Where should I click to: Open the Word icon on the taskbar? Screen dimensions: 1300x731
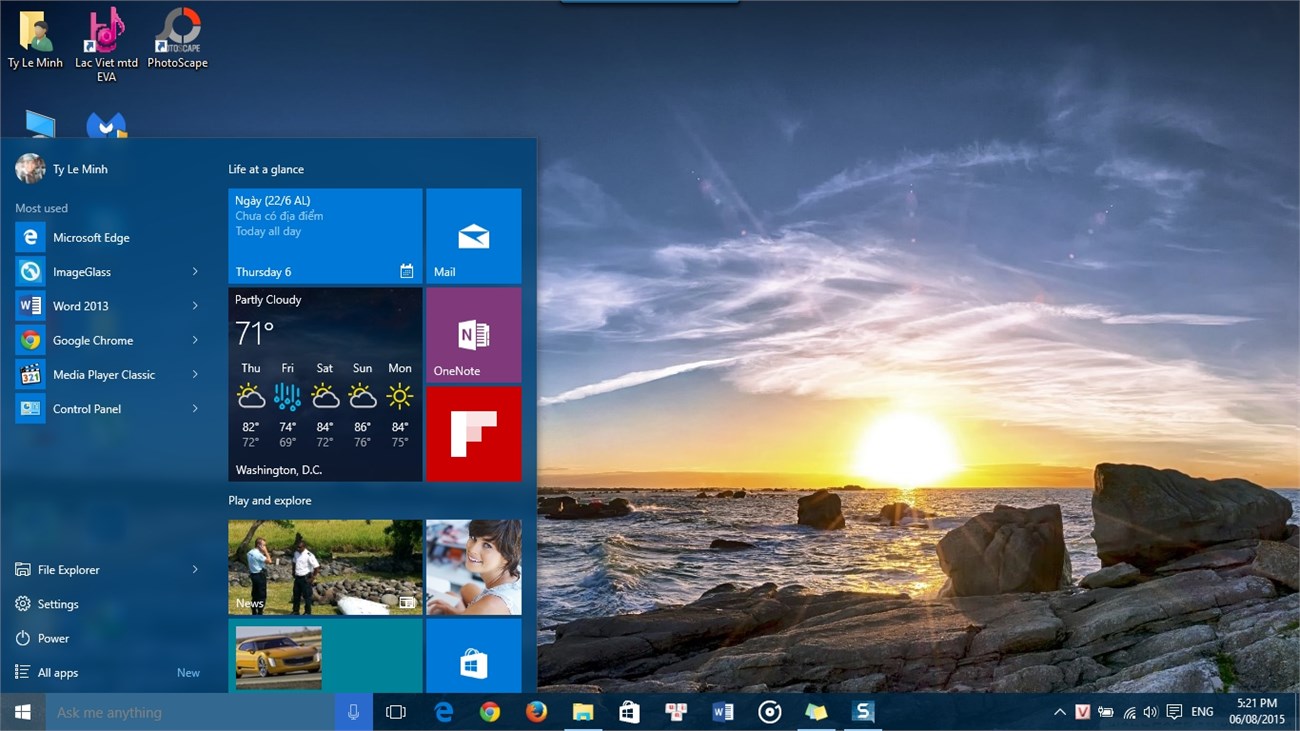pyautogui.click(x=722, y=712)
